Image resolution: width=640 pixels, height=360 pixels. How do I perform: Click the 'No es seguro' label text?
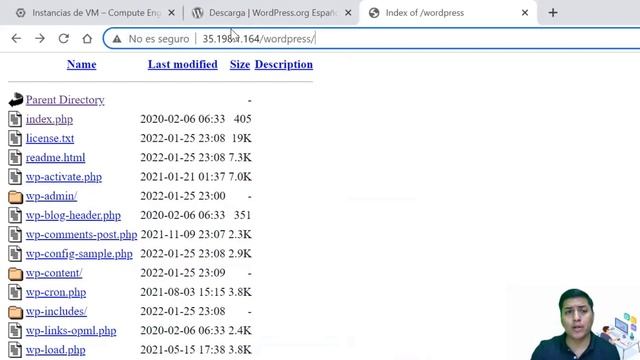[159, 39]
